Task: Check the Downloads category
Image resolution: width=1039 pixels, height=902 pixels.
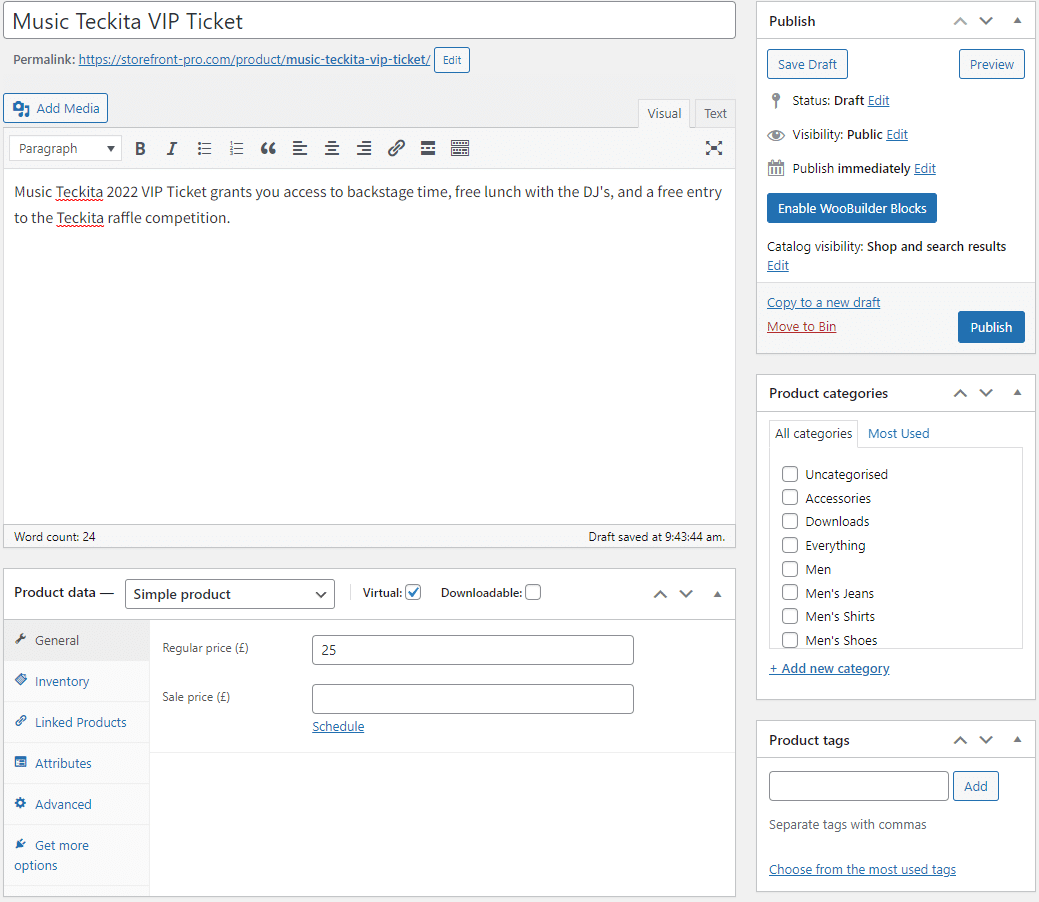Action: [x=790, y=521]
